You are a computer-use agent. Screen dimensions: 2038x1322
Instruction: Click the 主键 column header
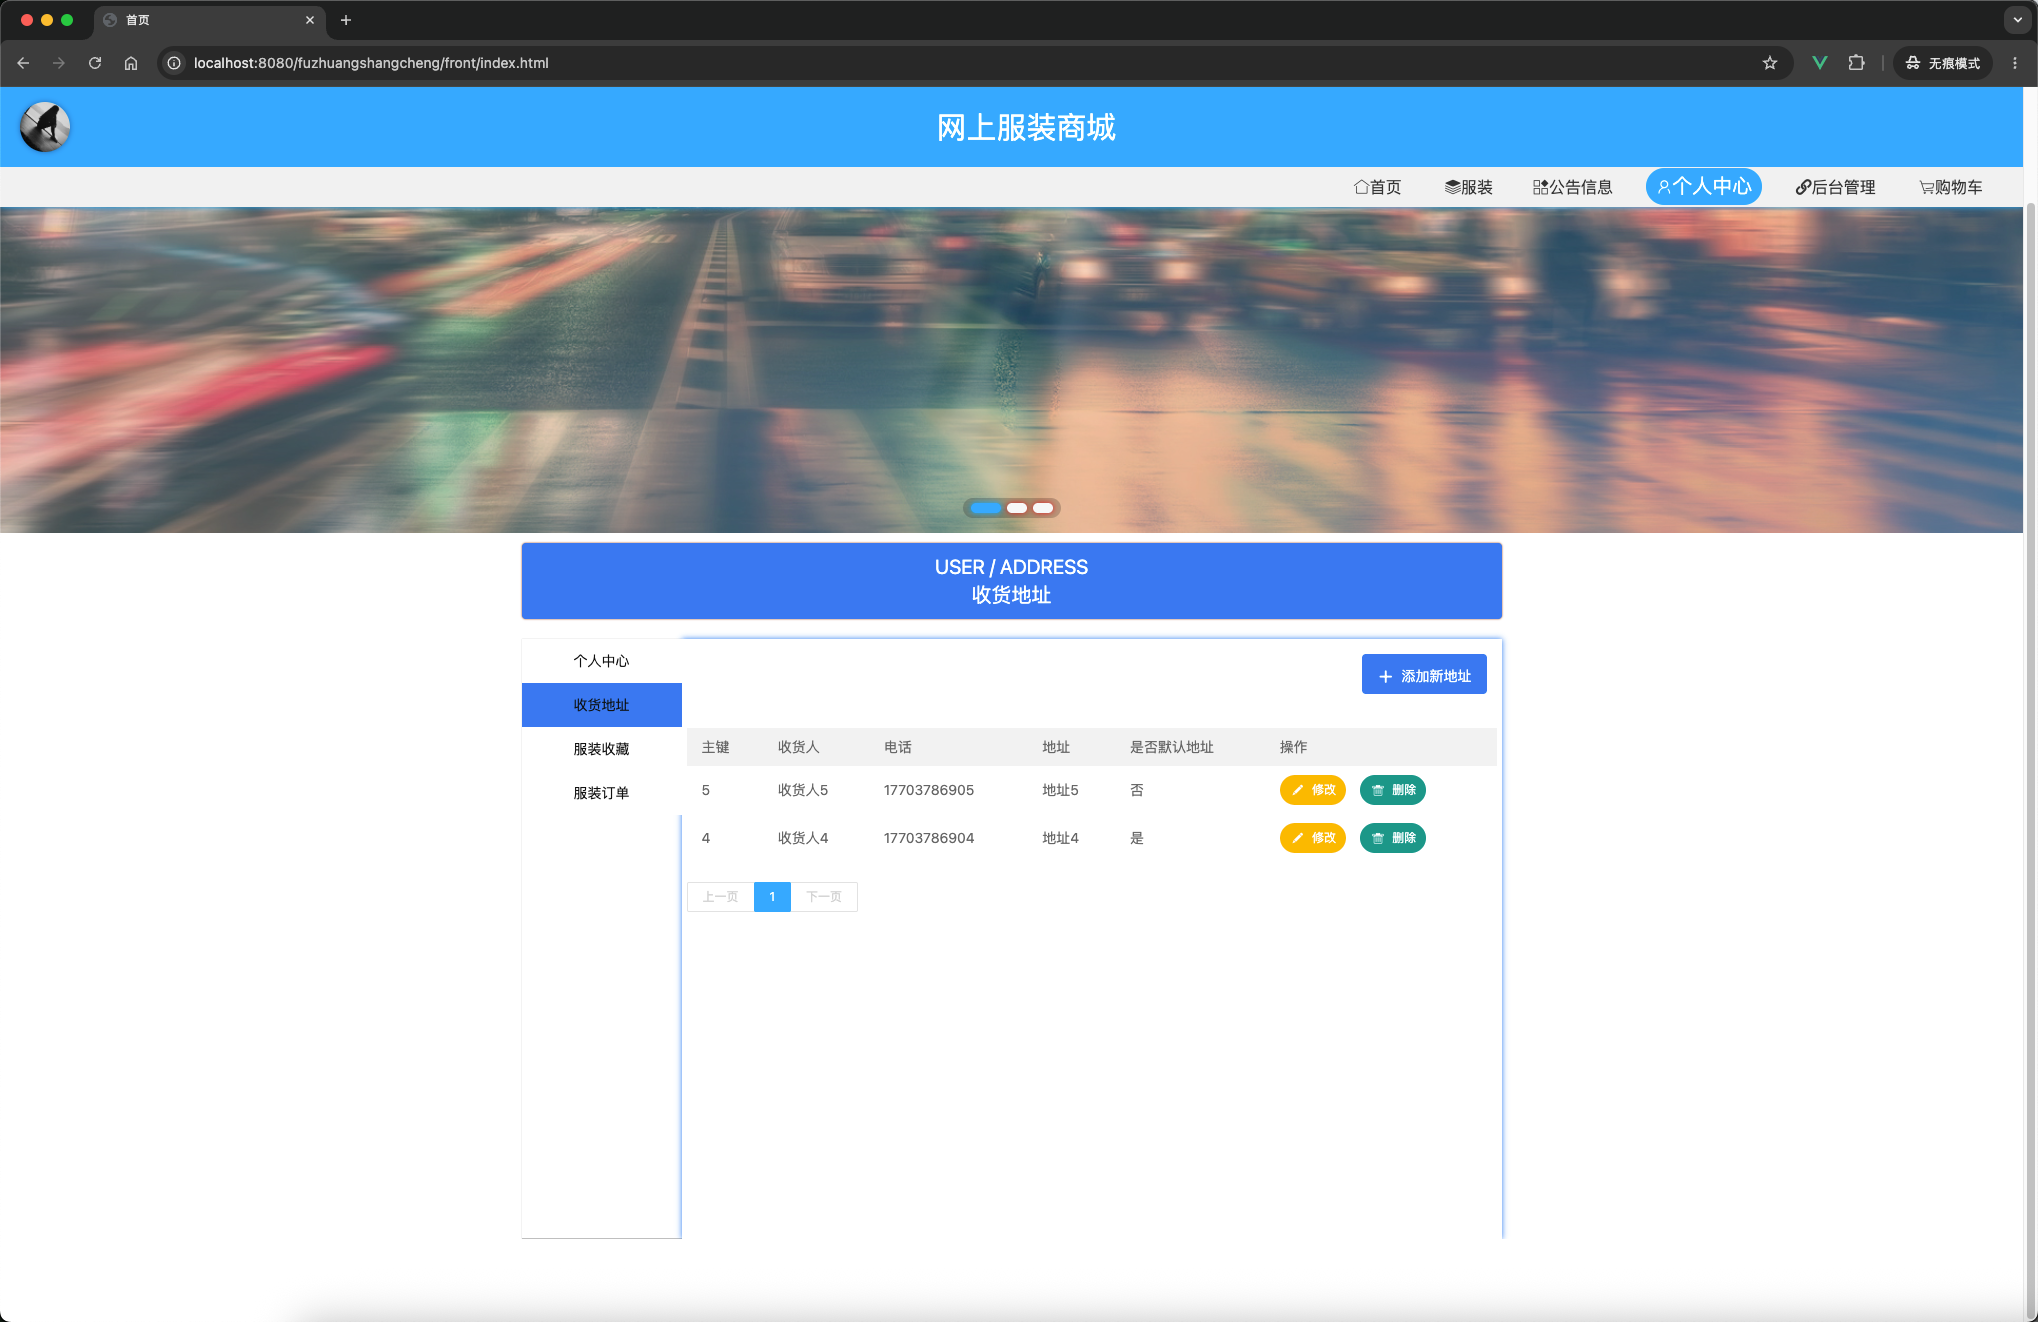pyautogui.click(x=716, y=747)
